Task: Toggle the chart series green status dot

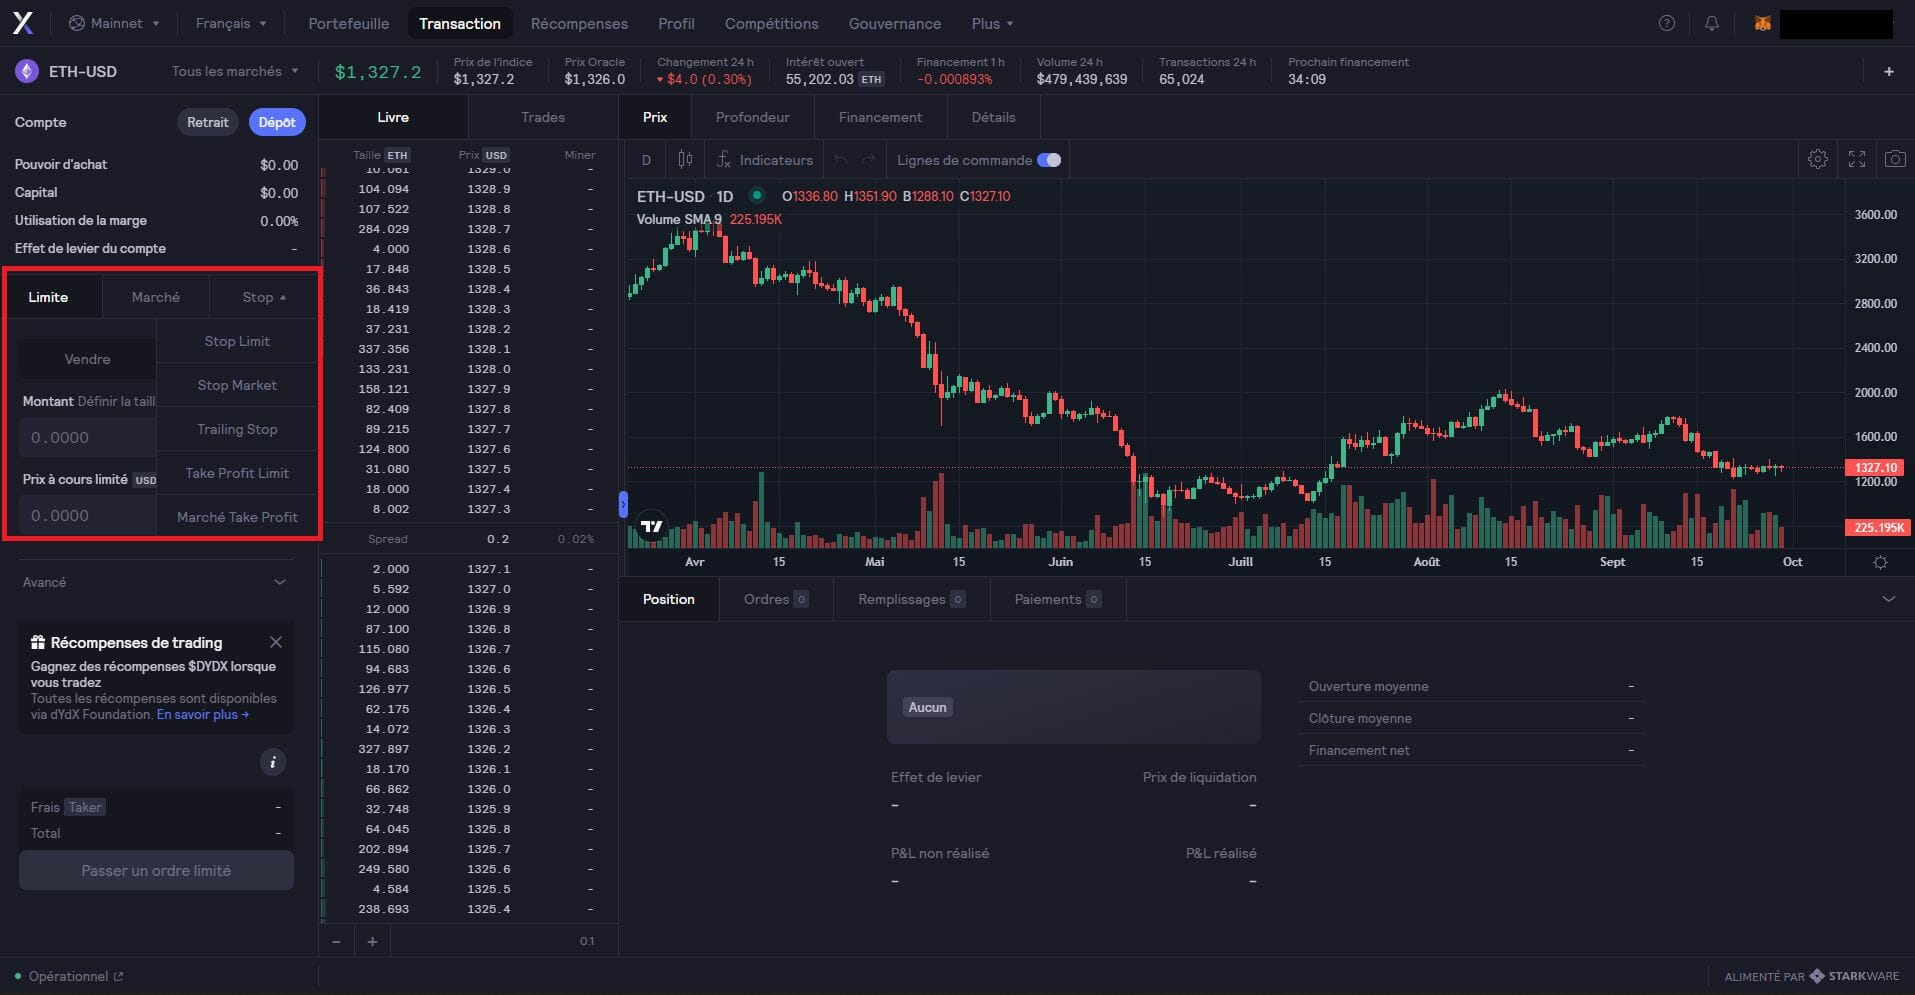Action: 757,195
